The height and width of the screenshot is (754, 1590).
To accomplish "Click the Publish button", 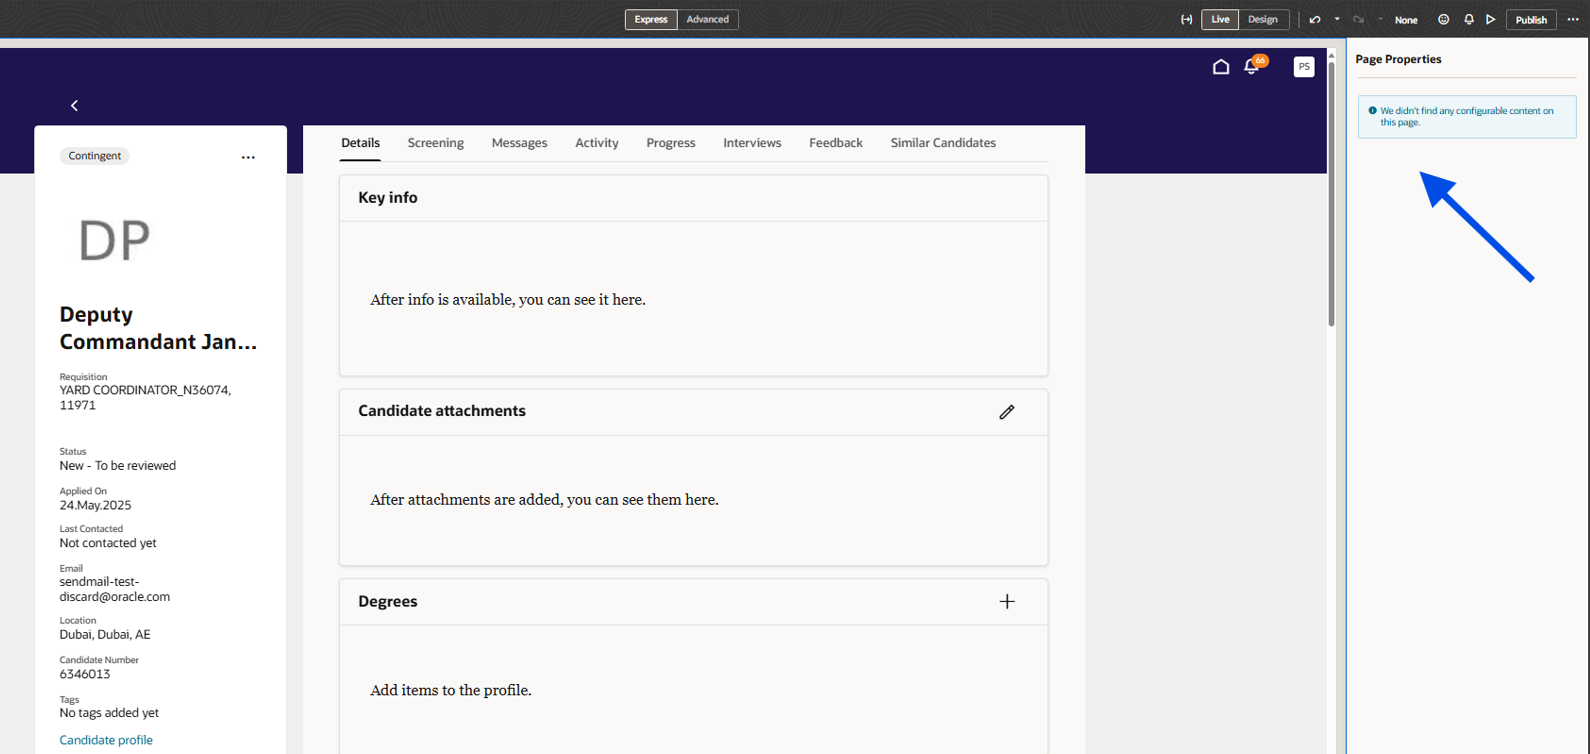I will click(1531, 20).
